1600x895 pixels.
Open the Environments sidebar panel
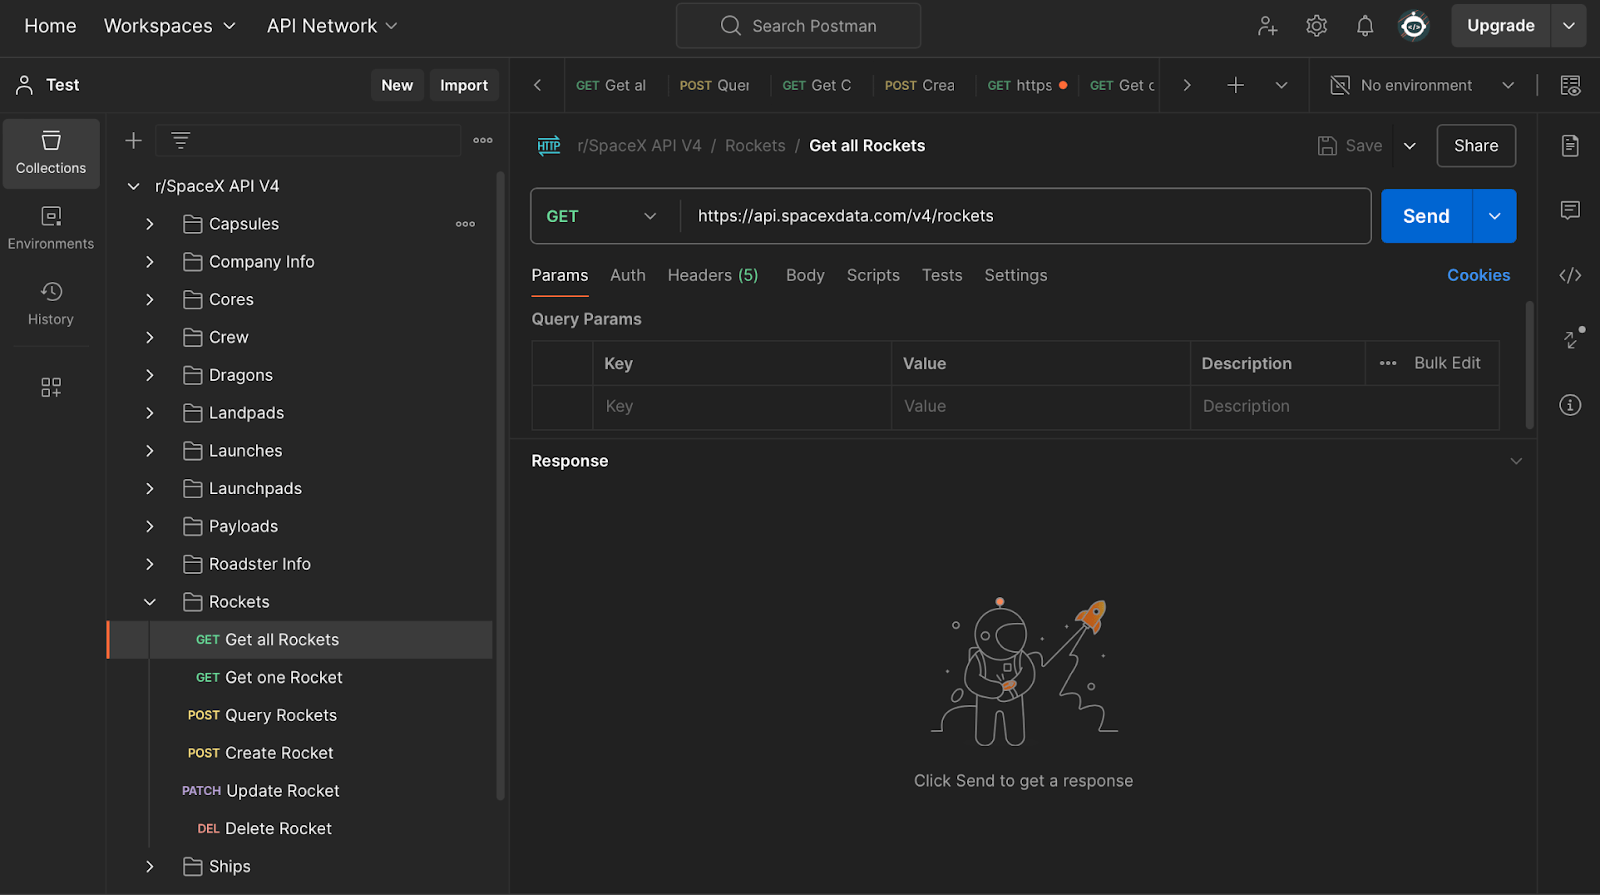click(x=51, y=228)
